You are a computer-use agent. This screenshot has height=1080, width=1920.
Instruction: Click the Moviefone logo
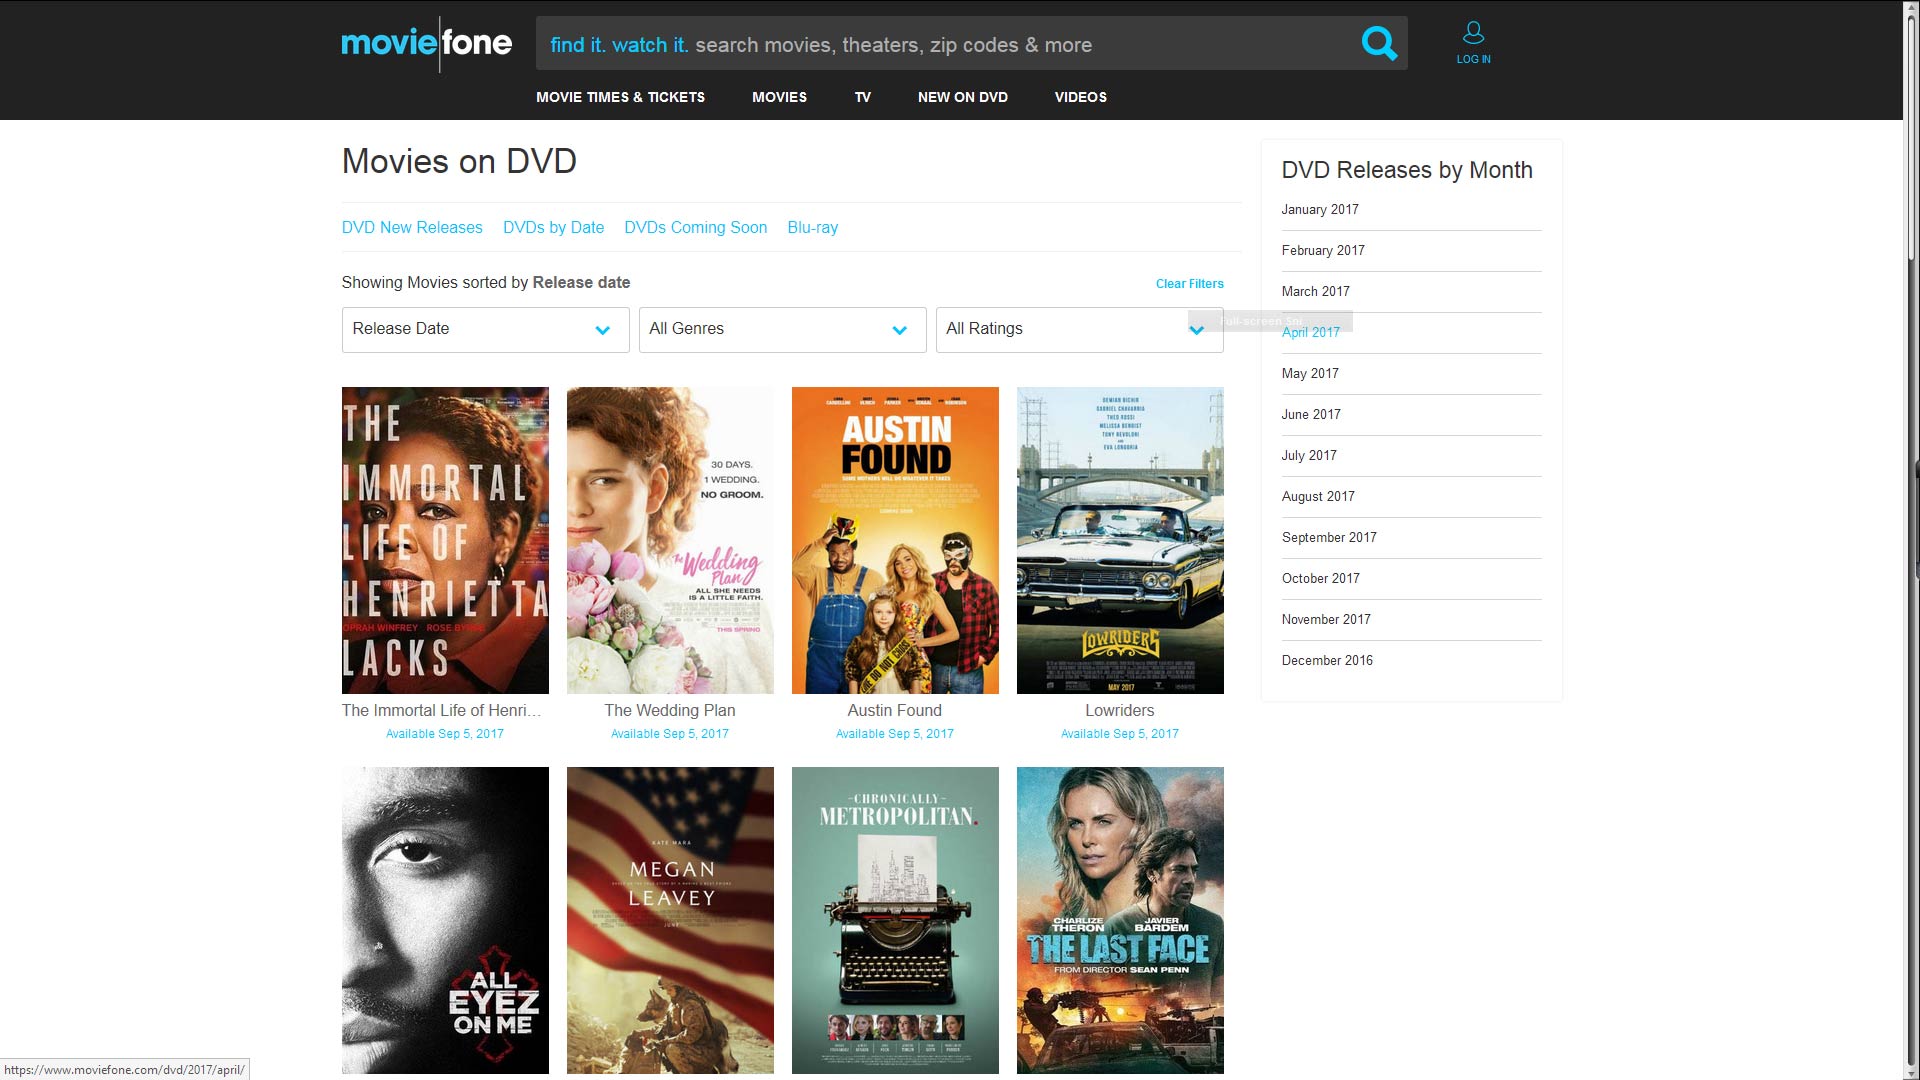[427, 43]
